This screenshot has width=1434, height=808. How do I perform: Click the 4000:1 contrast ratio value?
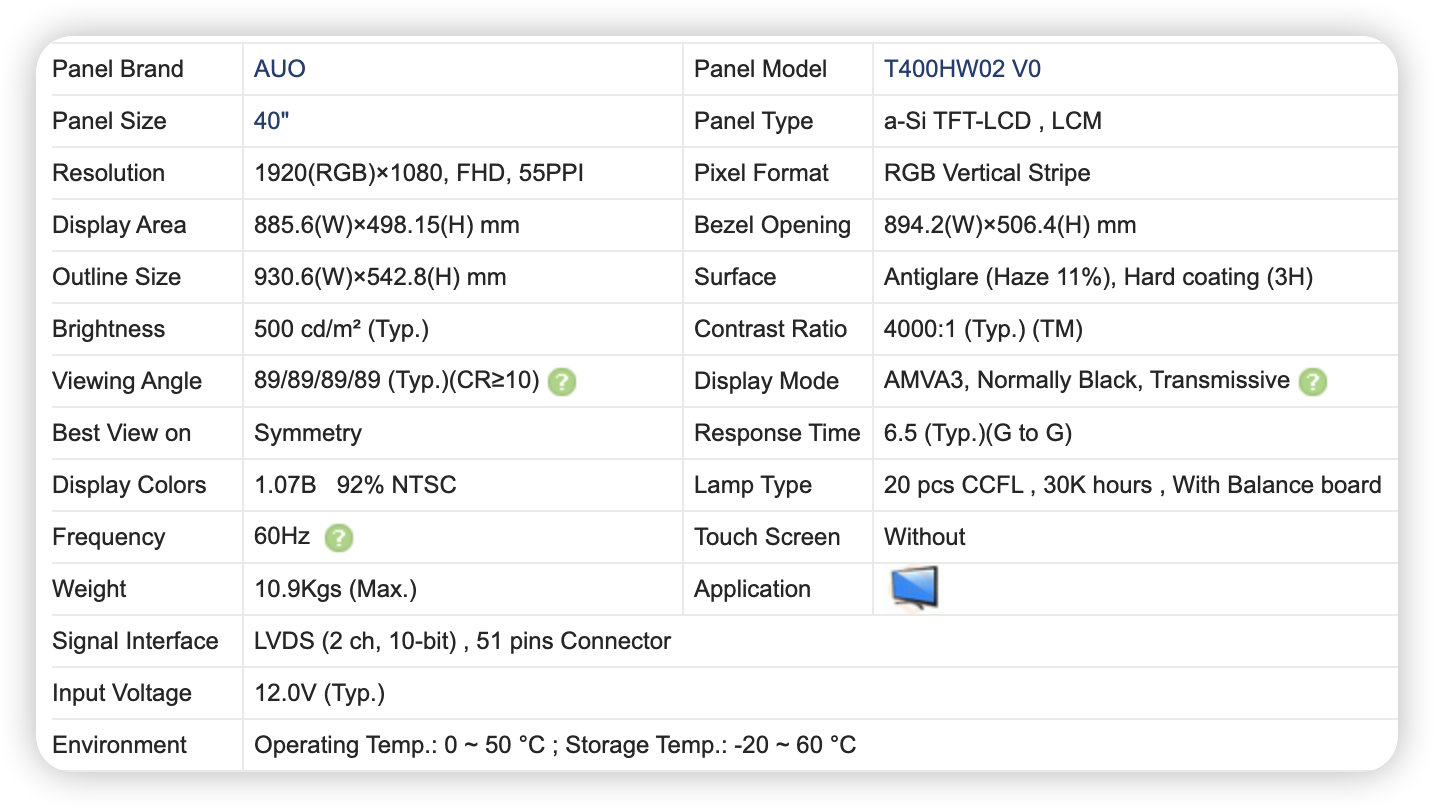[x=983, y=329]
